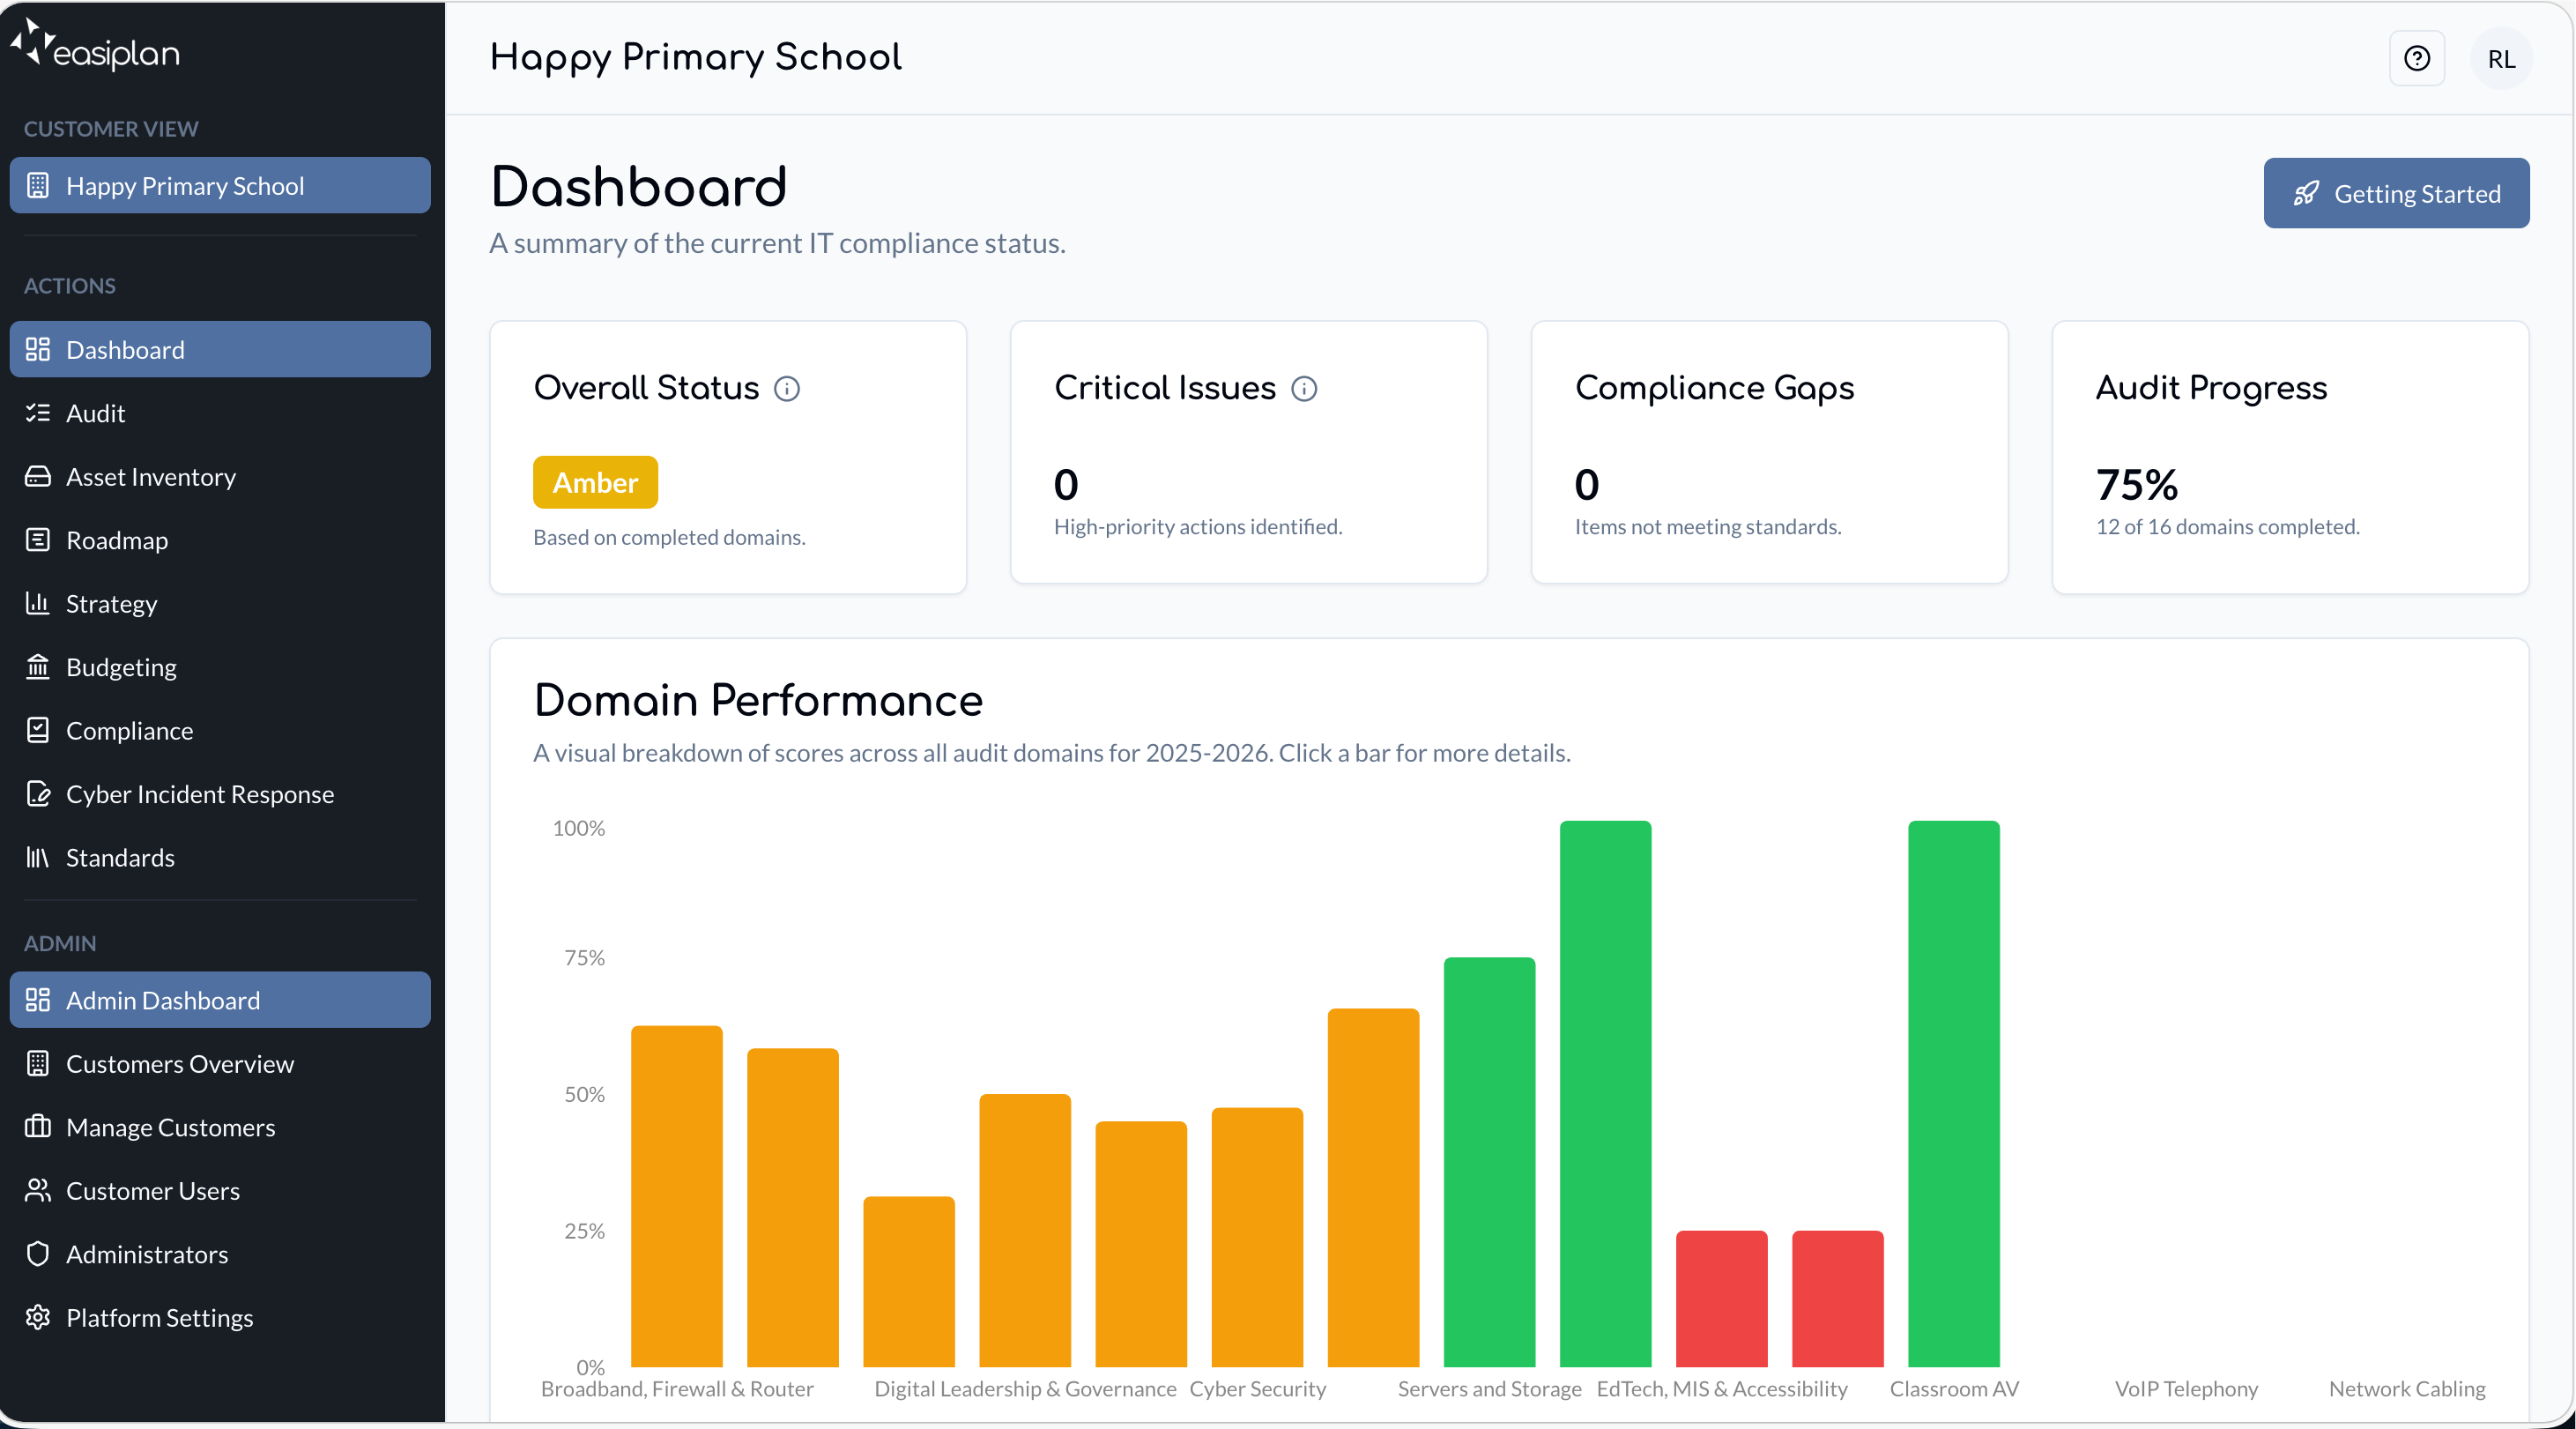
Task: Open the RL user avatar menu
Action: click(x=2501, y=58)
